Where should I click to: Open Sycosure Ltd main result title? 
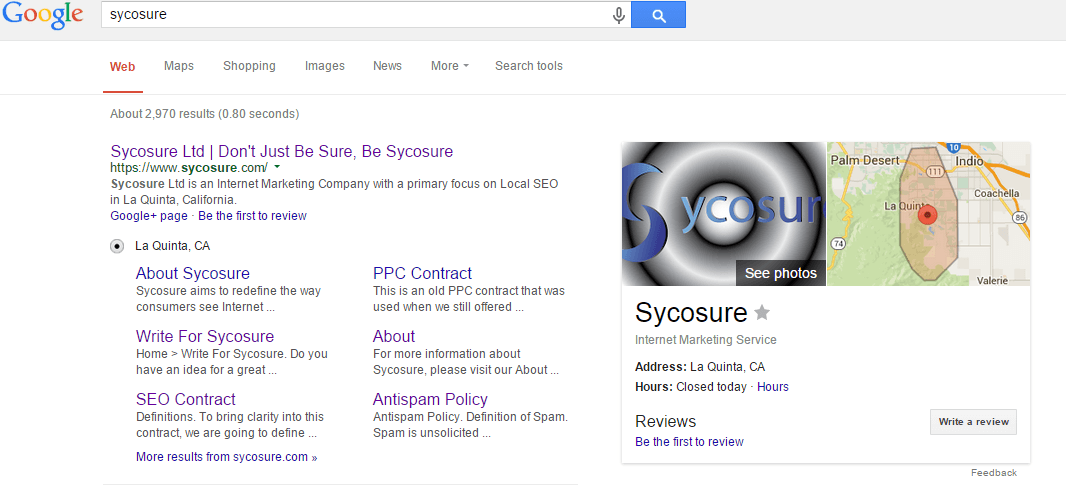coord(281,151)
